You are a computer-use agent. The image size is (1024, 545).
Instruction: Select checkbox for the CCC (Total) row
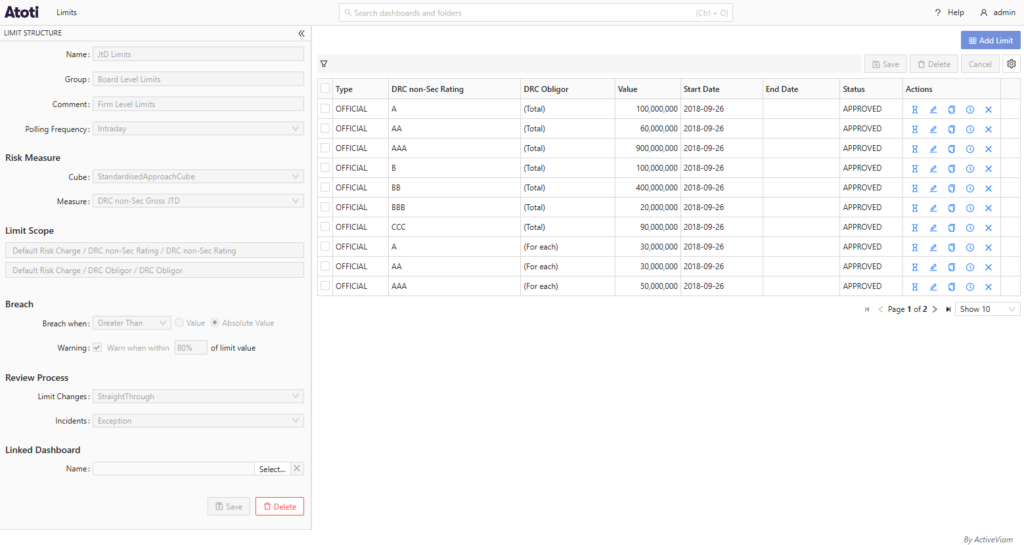(325, 226)
